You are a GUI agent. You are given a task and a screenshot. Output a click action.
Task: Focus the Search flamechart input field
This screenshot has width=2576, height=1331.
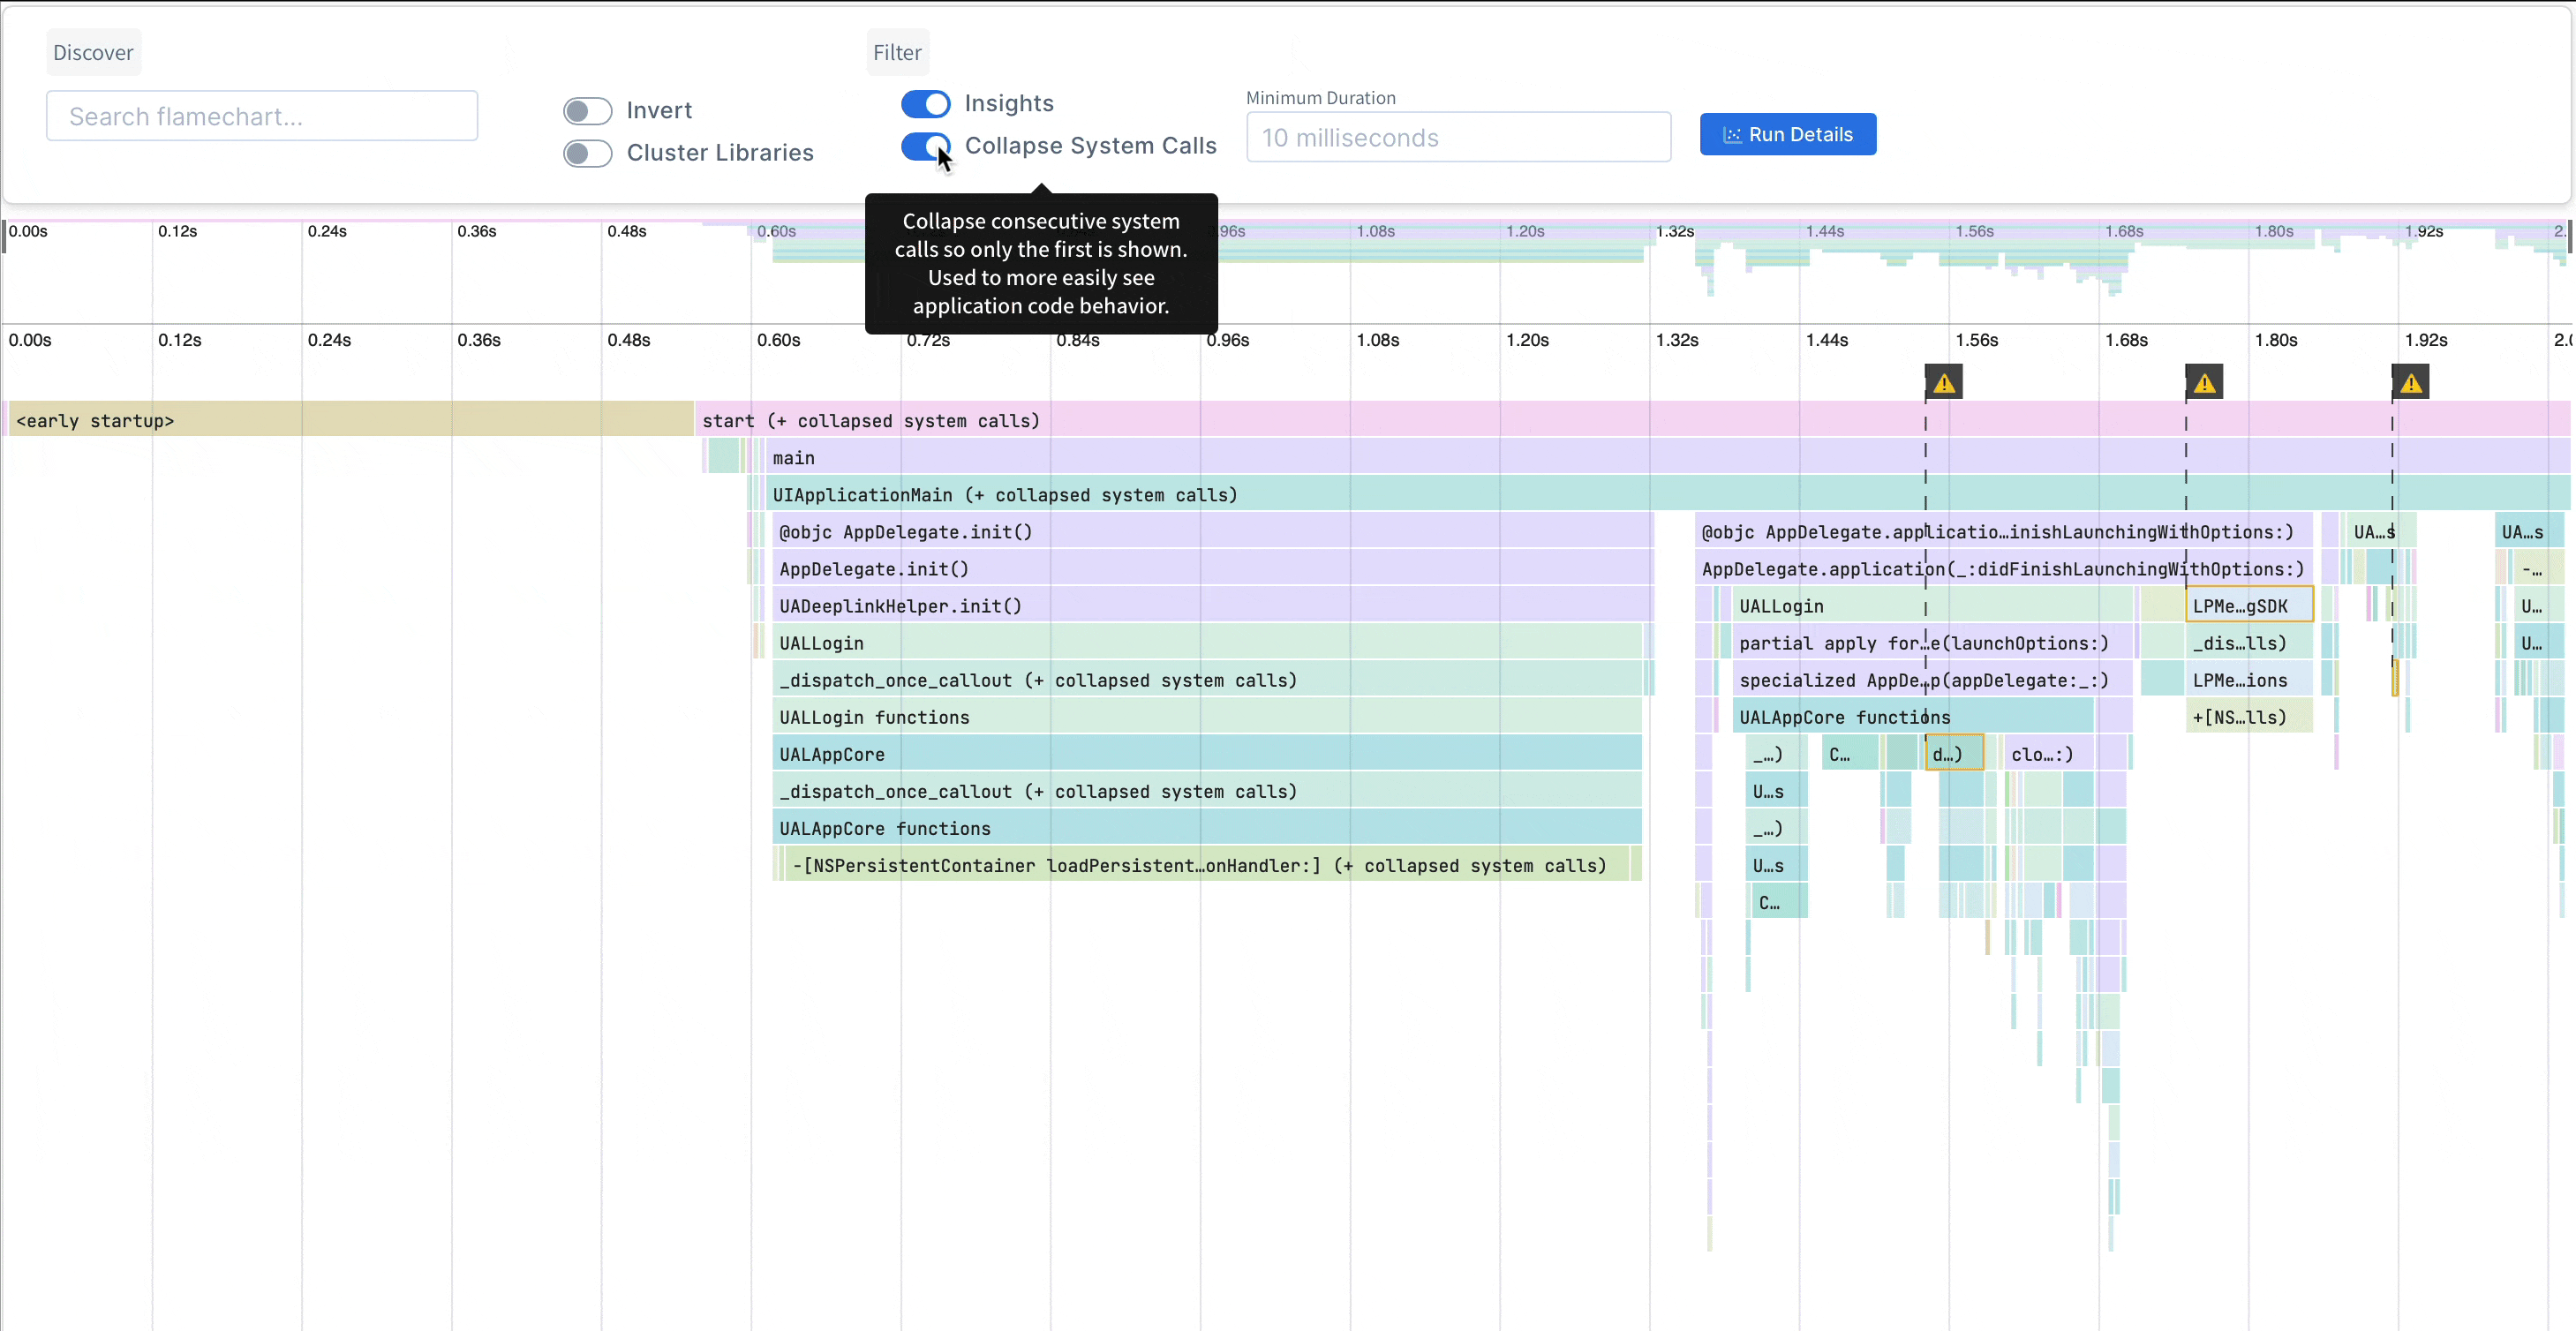(262, 117)
